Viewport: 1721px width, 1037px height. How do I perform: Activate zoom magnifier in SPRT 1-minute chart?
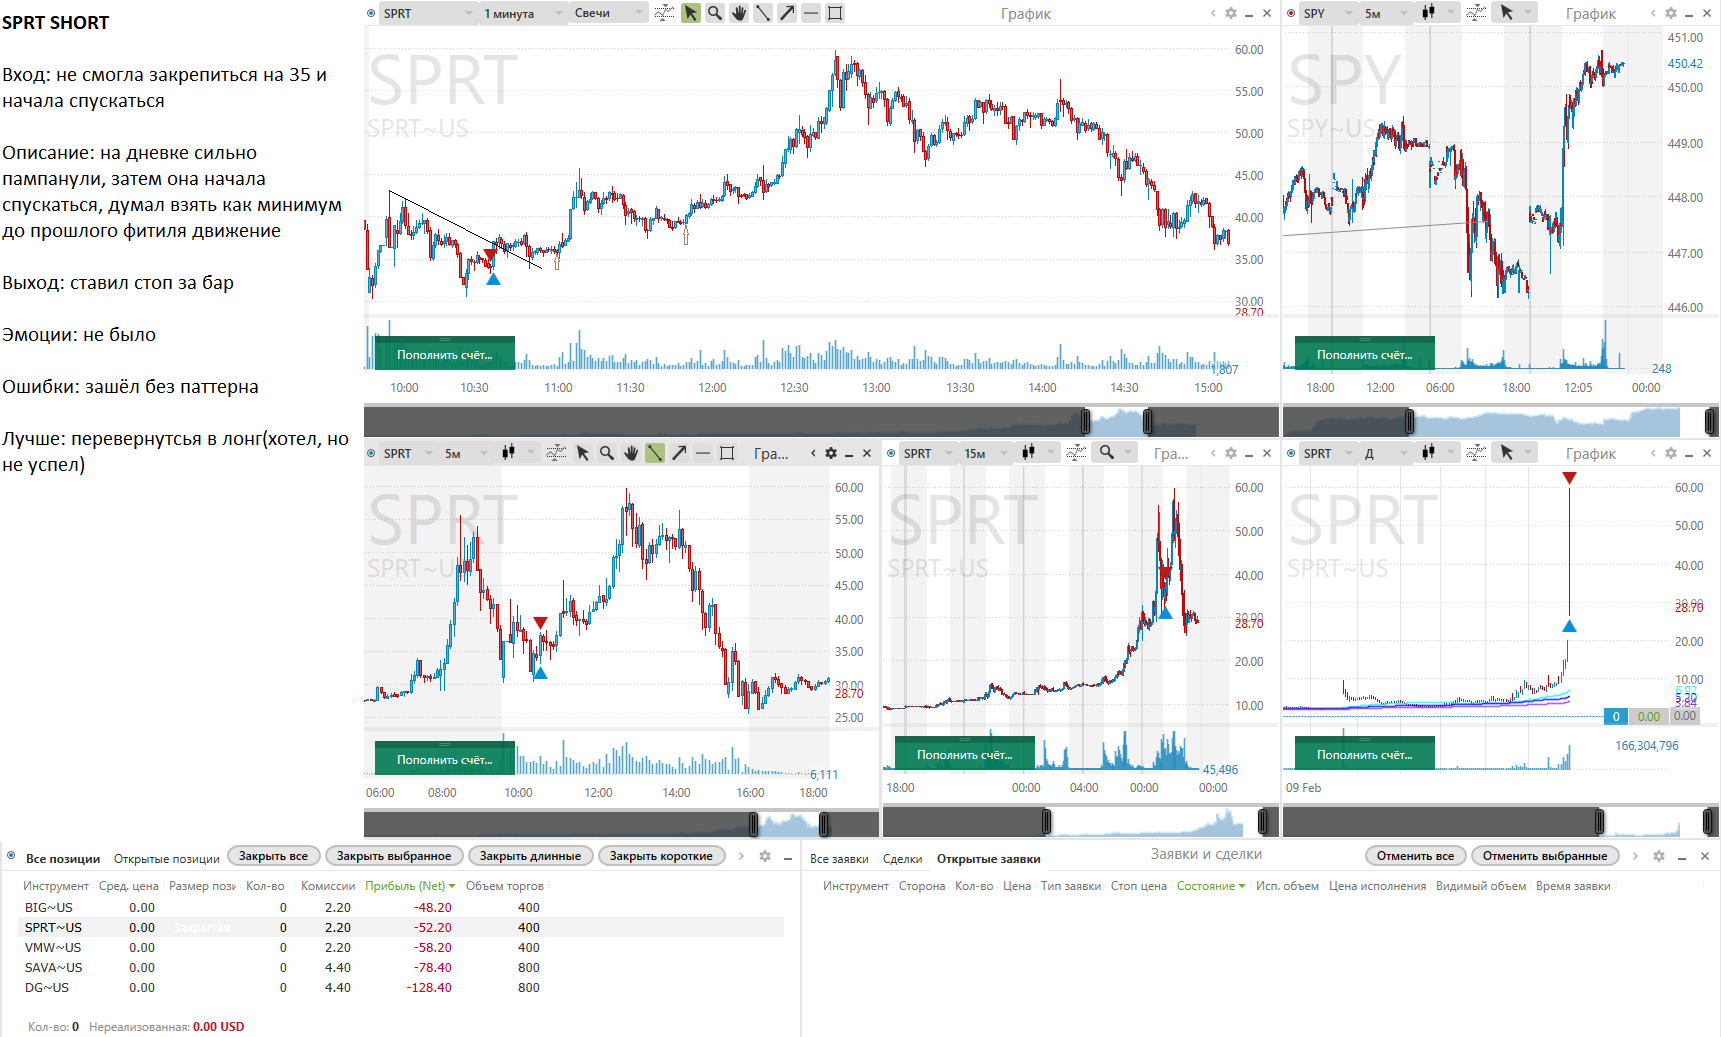point(714,13)
